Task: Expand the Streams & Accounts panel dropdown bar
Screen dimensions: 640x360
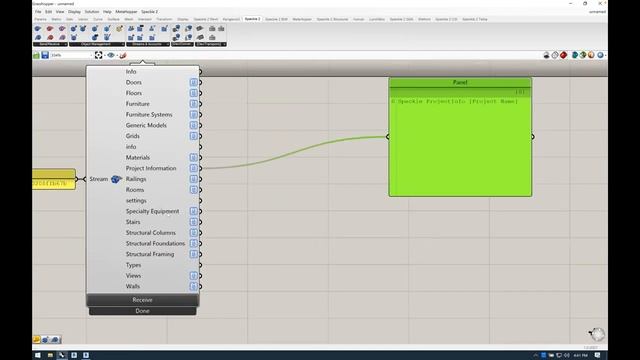Action: 148,44
